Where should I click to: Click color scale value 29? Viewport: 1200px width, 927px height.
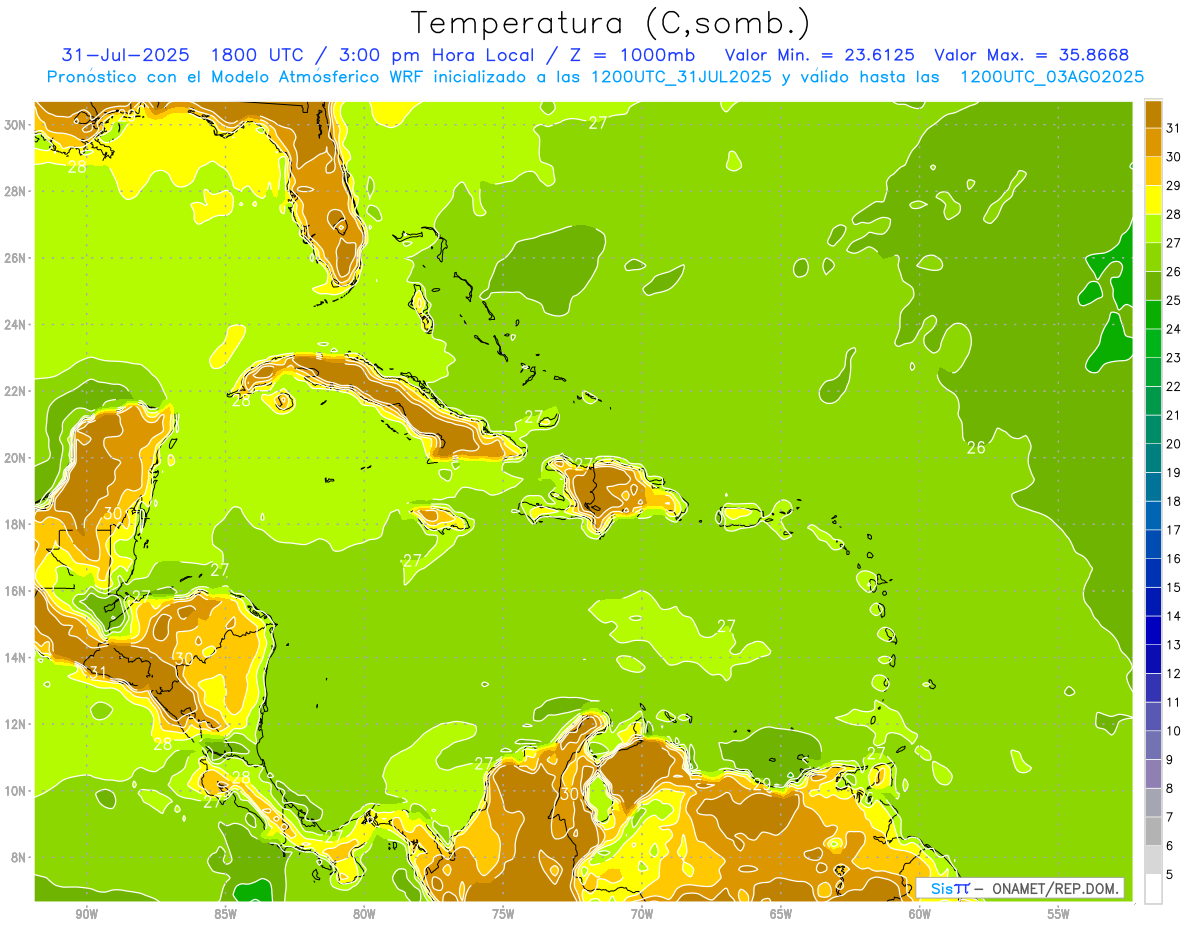[x=1174, y=185]
